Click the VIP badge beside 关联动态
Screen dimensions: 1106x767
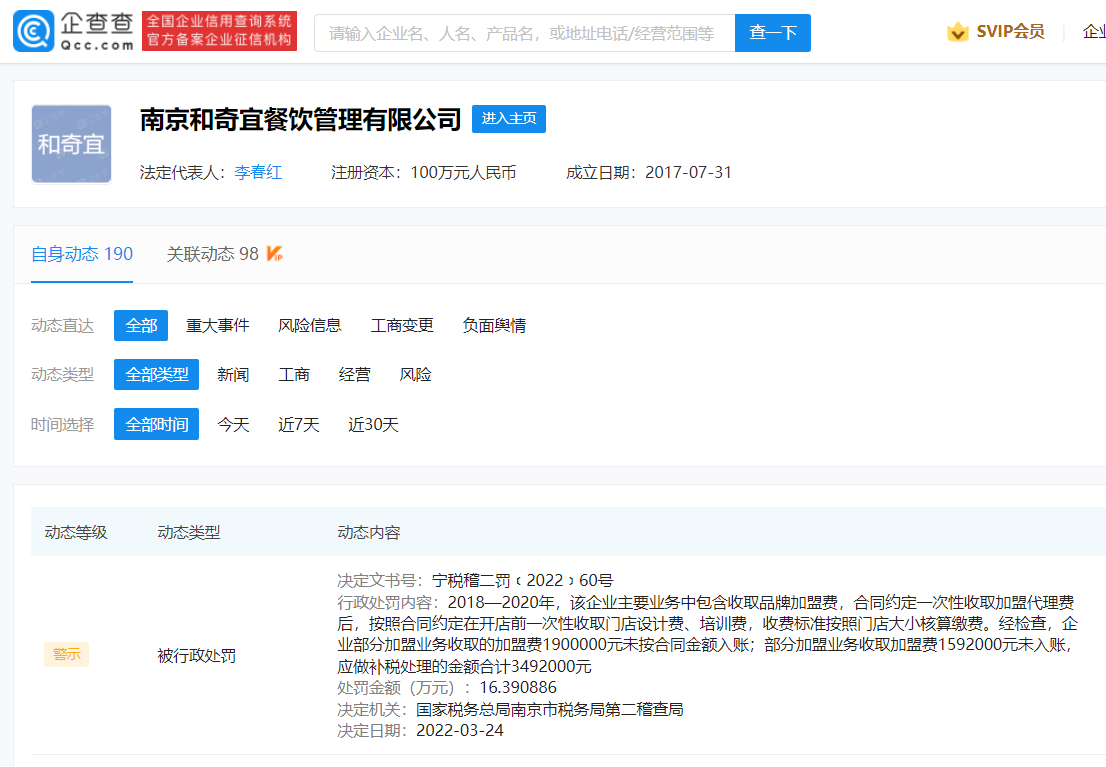tap(274, 253)
